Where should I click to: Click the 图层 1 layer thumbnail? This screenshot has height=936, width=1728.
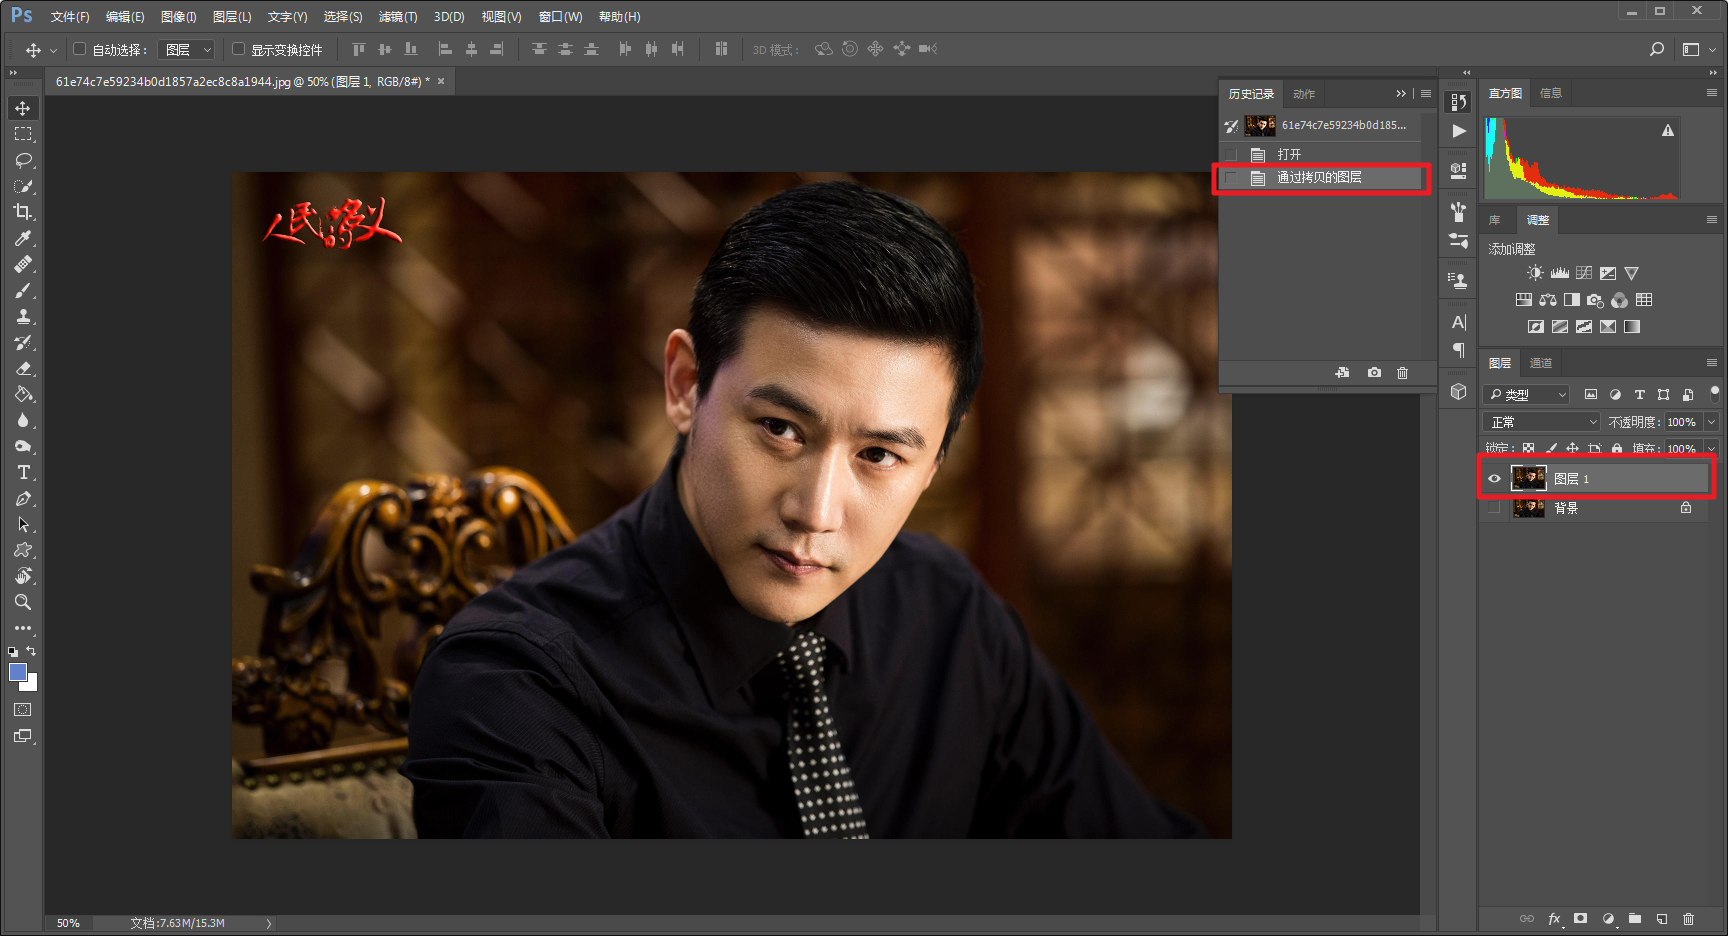[x=1528, y=478]
